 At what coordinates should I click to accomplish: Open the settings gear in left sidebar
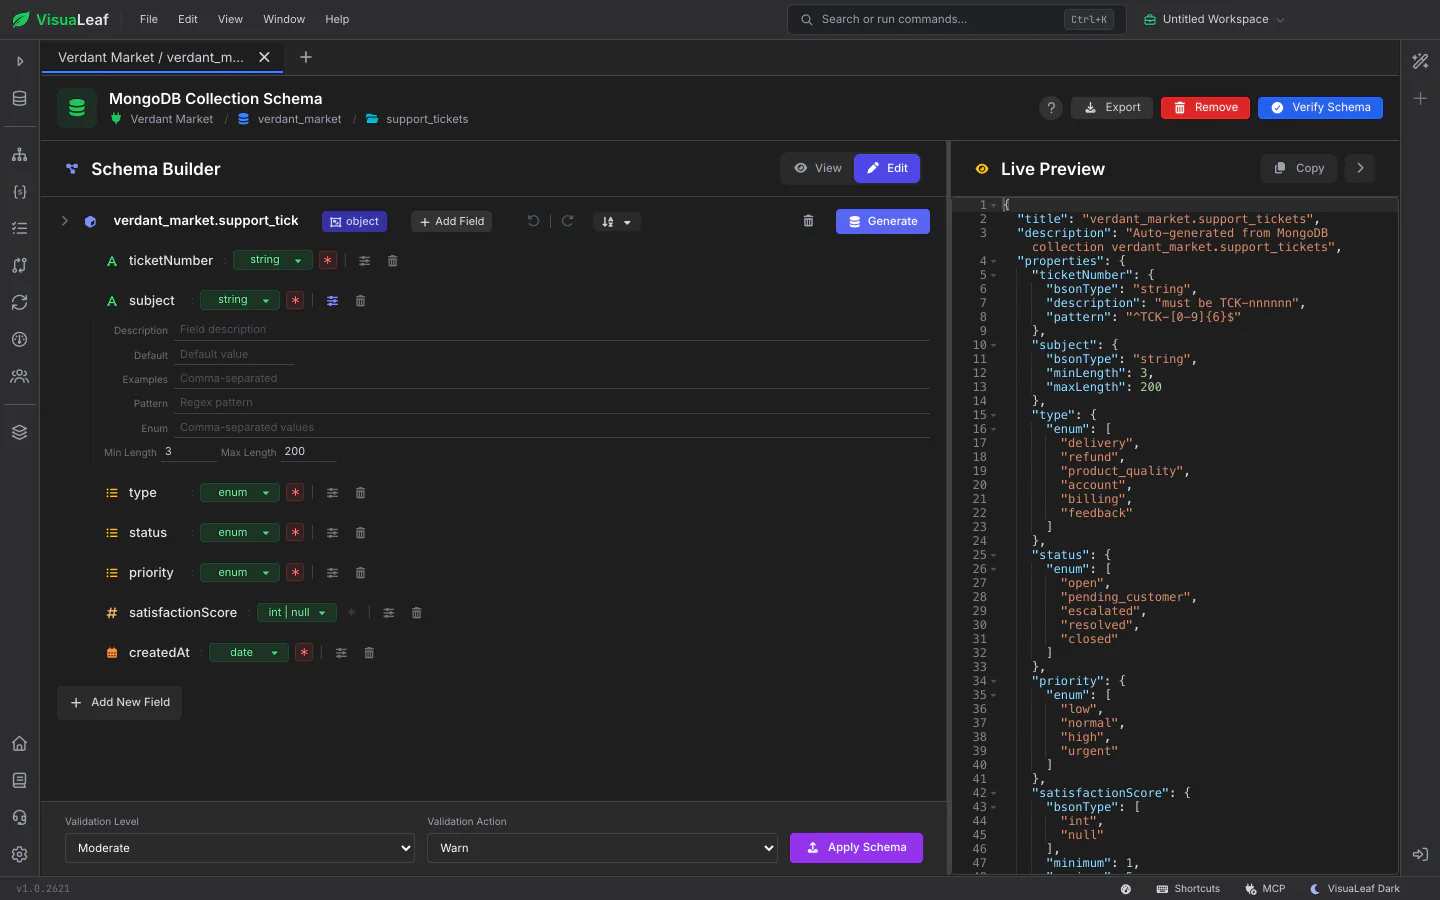[x=19, y=854]
